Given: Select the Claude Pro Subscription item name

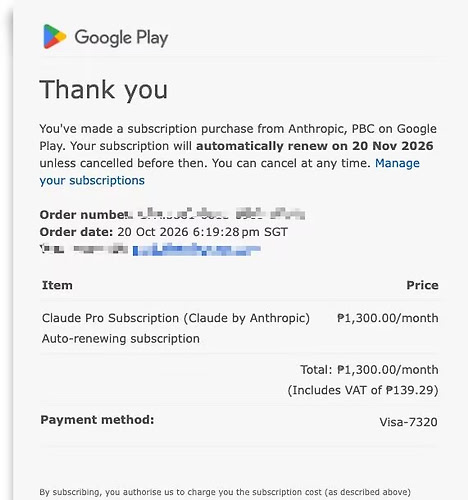Looking at the screenshot, I should click(176, 318).
